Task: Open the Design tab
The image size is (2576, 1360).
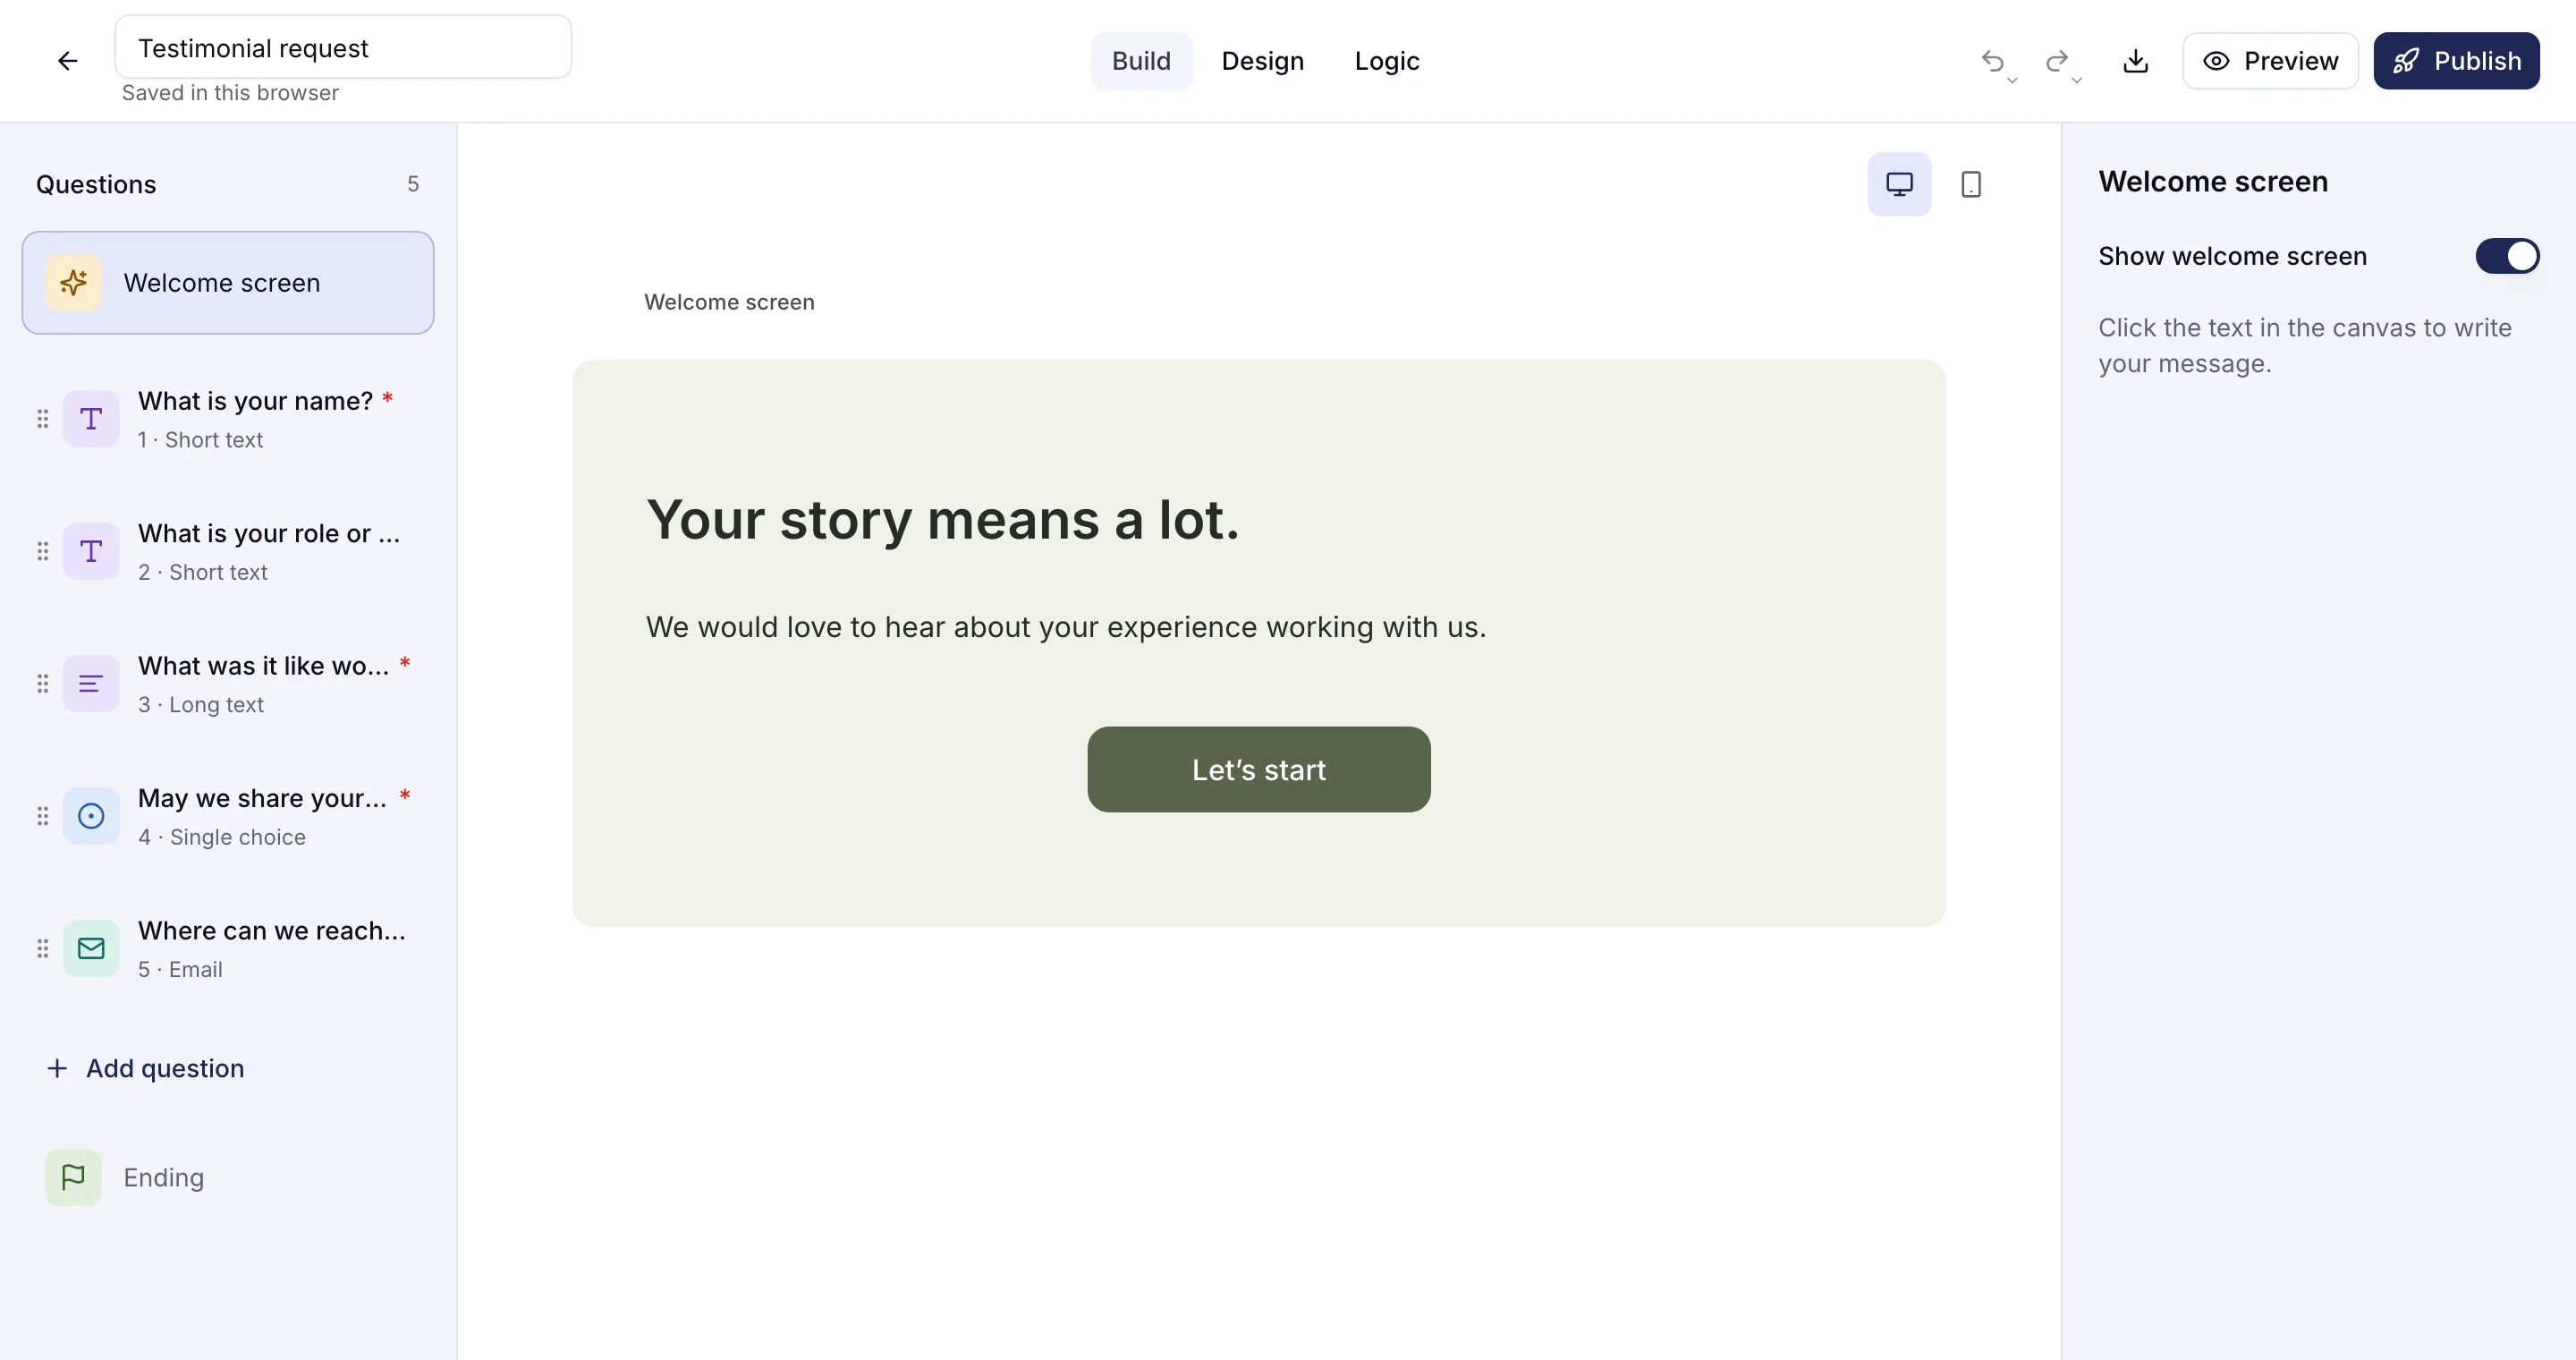Action: pos(1262,61)
